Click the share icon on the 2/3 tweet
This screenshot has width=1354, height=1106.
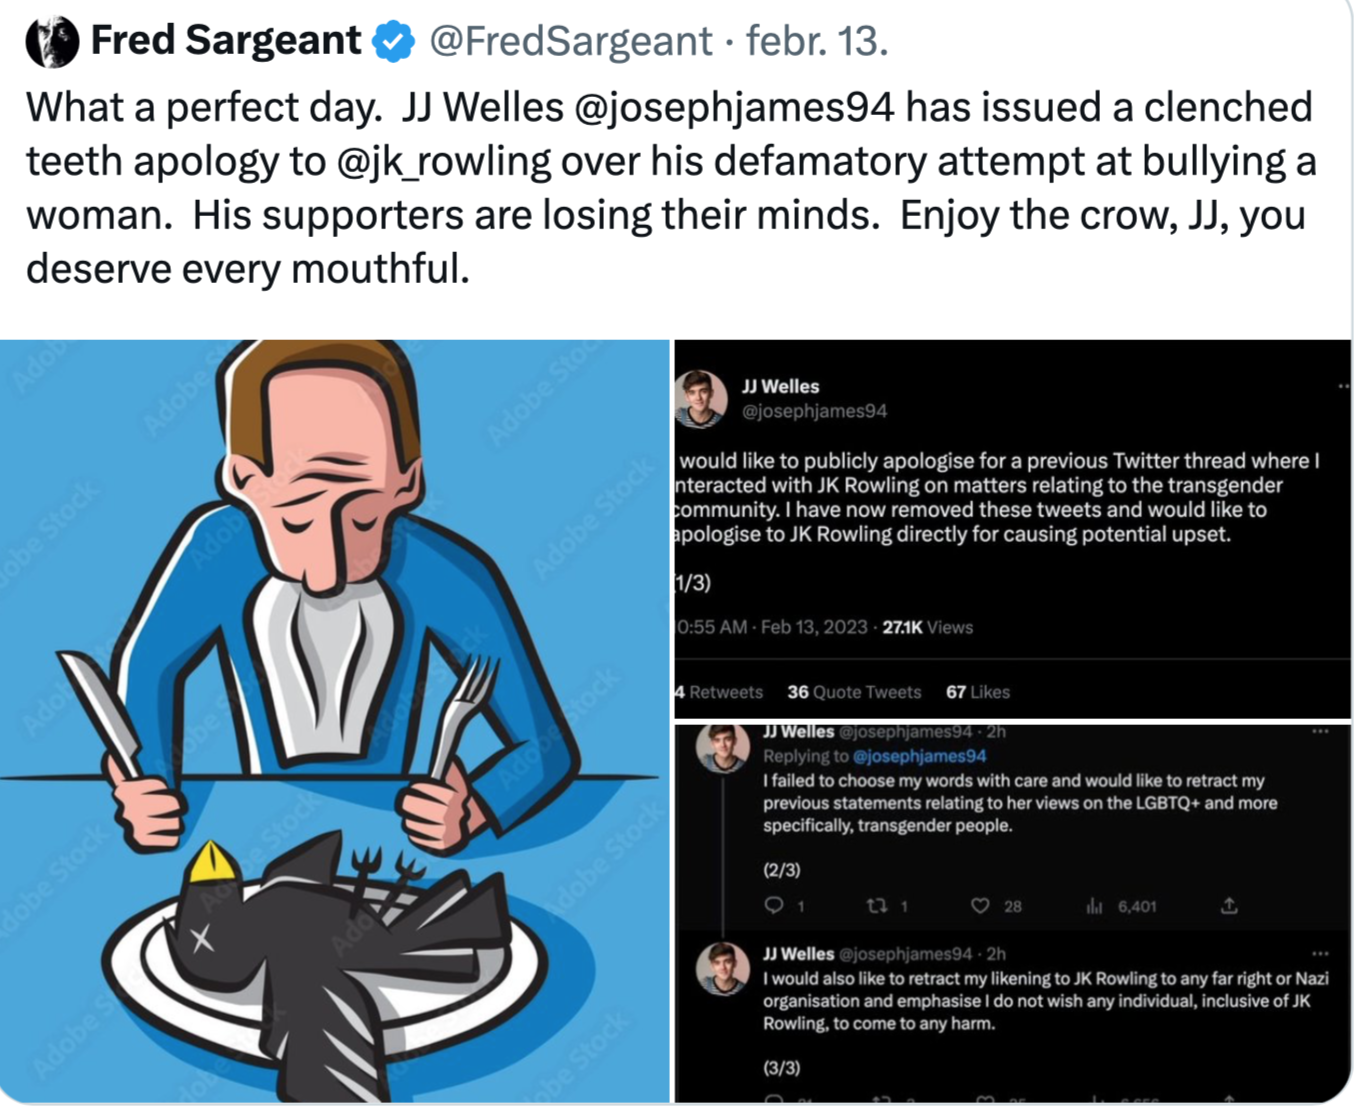coord(1229,905)
